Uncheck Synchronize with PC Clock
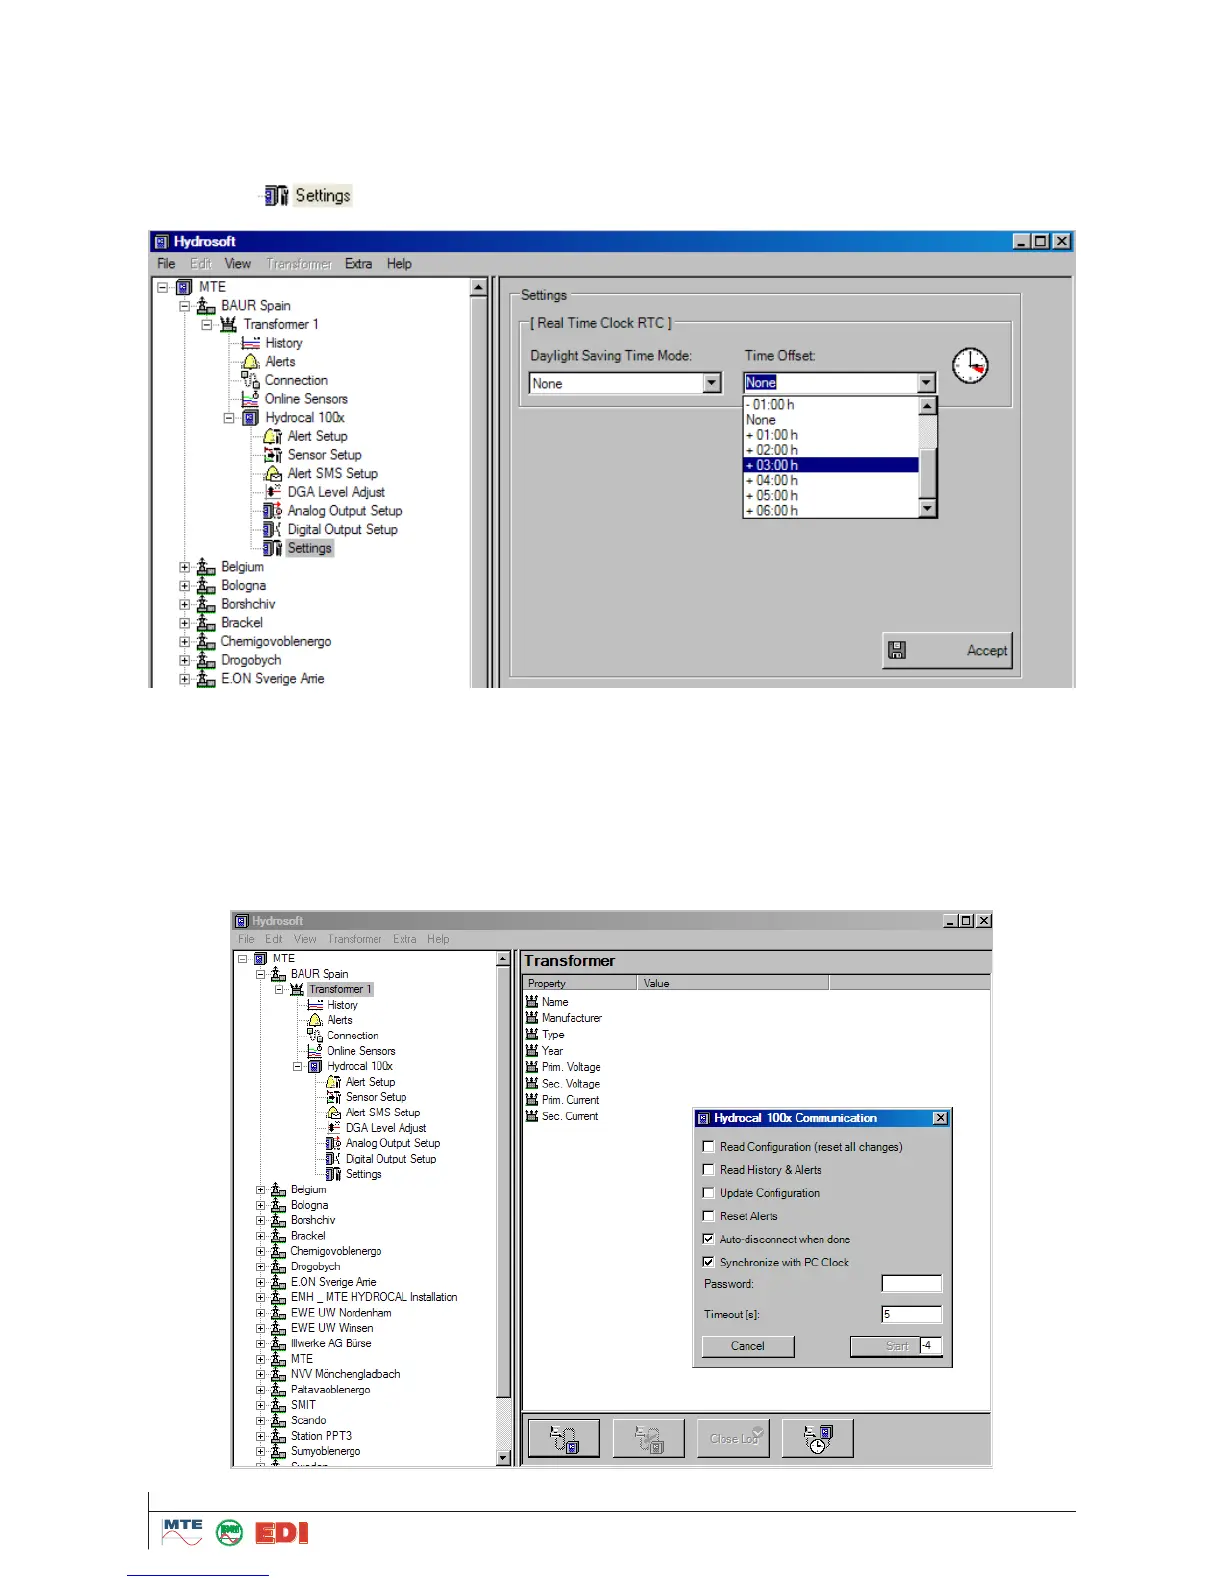Viewport: 1224px width, 1584px height. coord(709,1262)
